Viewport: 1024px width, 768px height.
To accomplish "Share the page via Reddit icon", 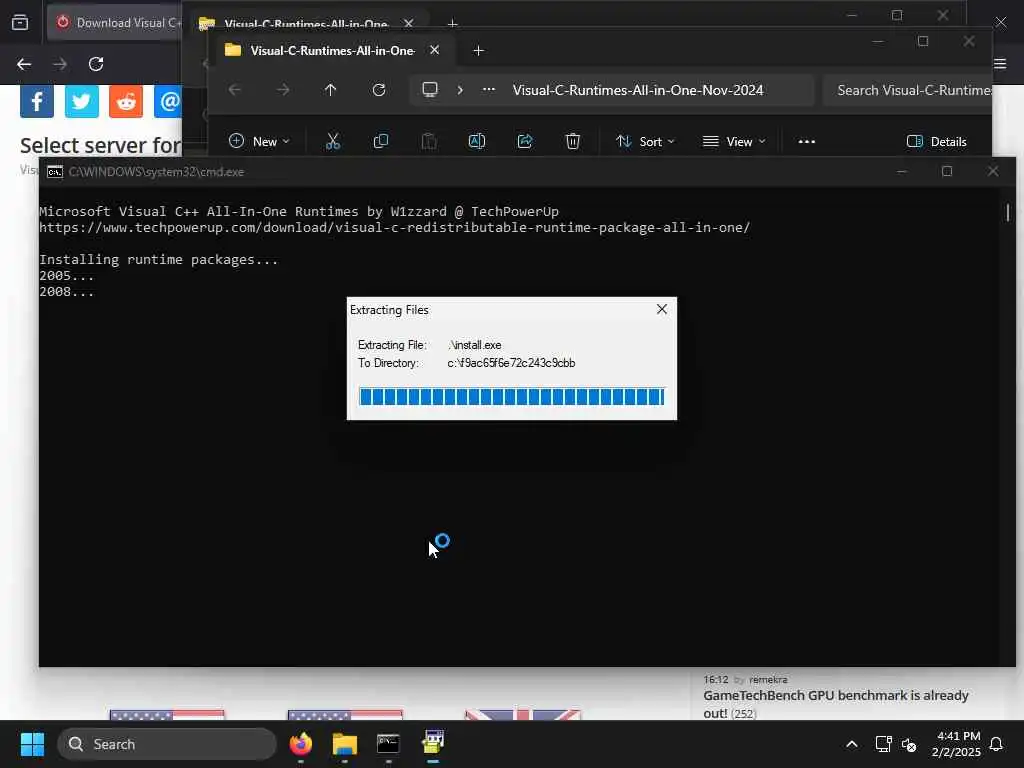I will coord(126,101).
